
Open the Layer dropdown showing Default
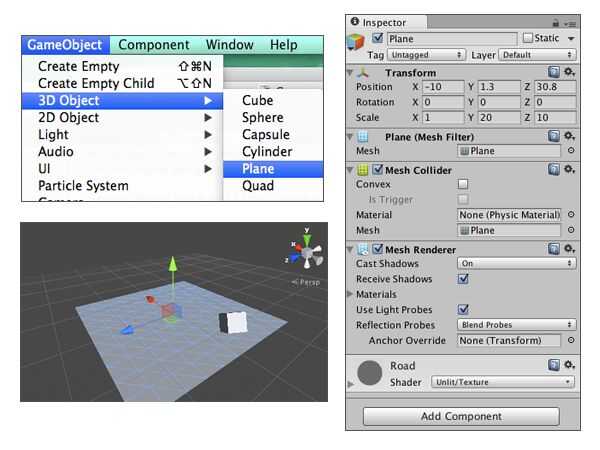click(x=537, y=55)
